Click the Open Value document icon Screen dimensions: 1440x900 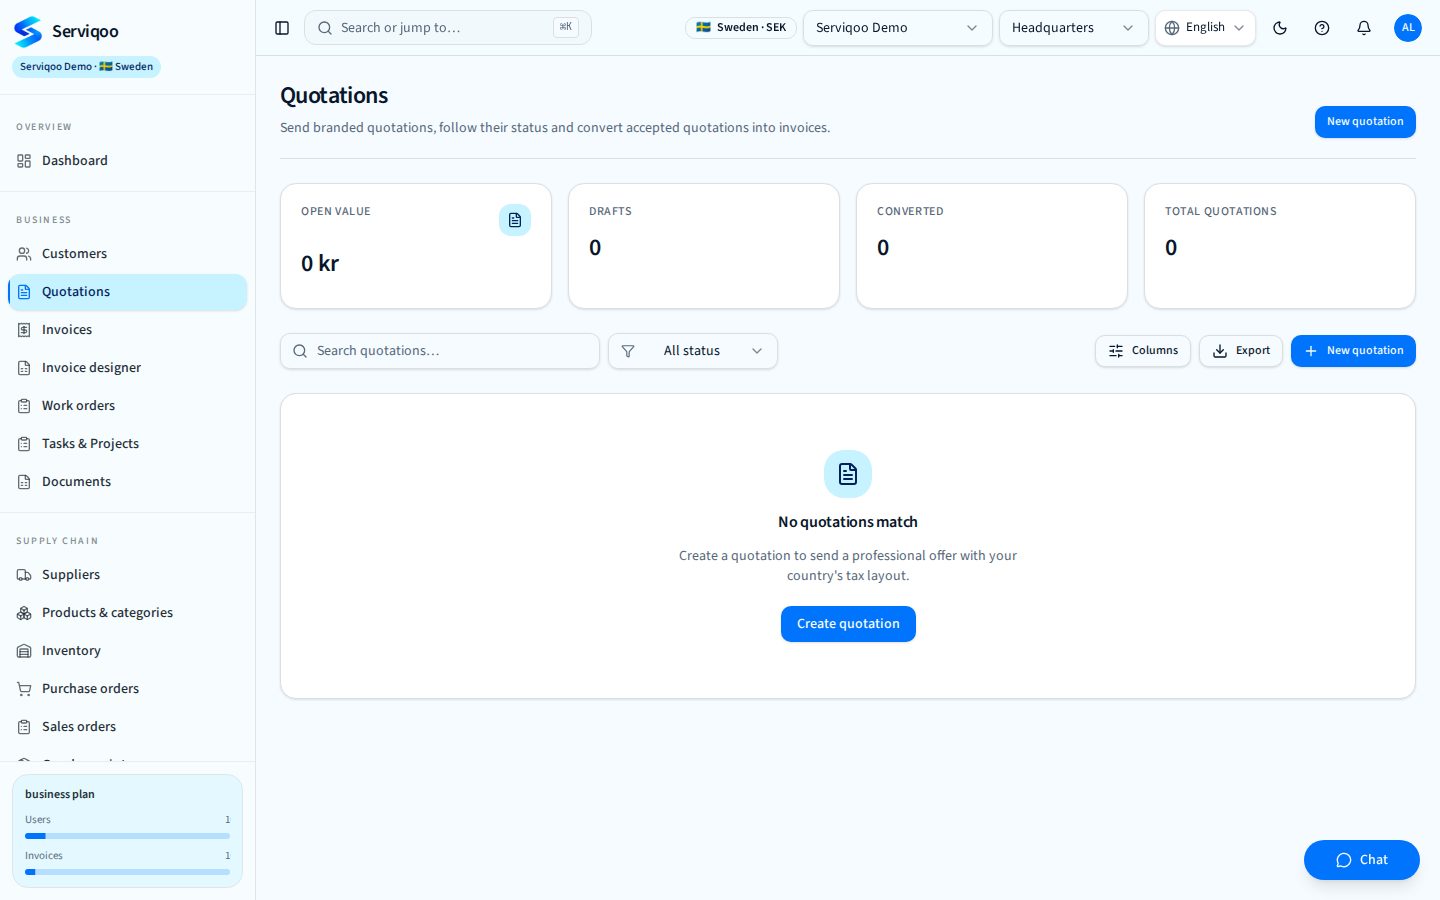[x=515, y=220]
